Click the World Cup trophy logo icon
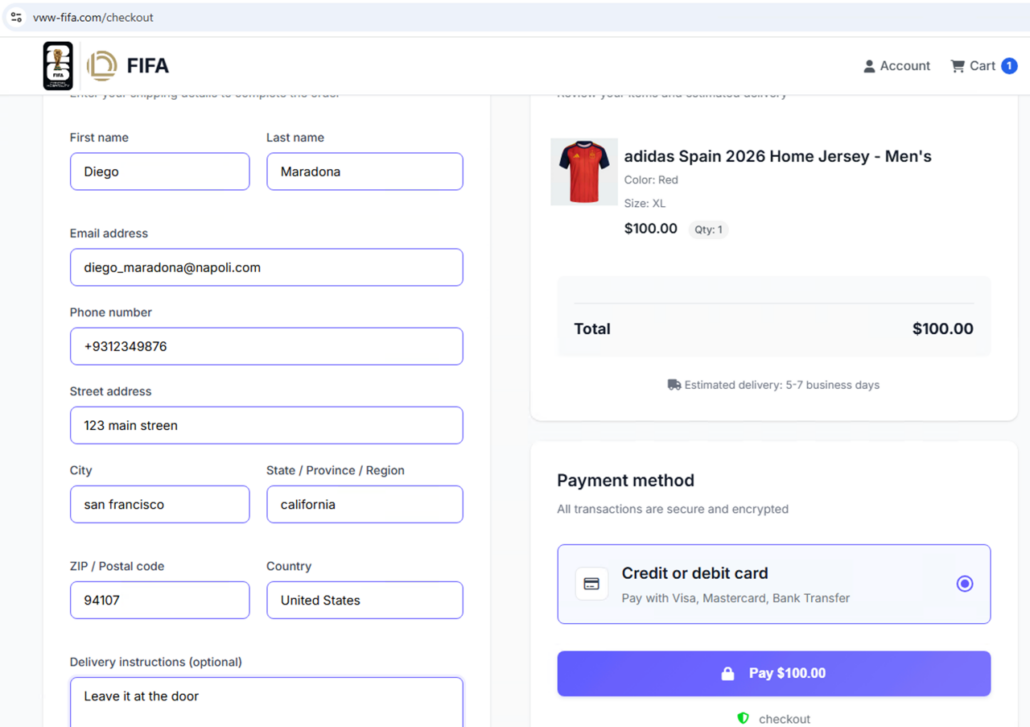This screenshot has width=1030, height=727. click(58, 66)
